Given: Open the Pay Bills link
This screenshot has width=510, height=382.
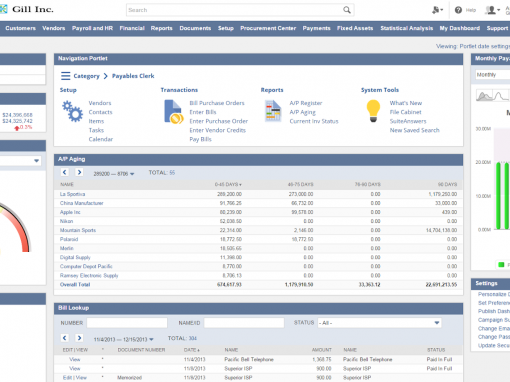Looking at the screenshot, I should pyautogui.click(x=200, y=139).
